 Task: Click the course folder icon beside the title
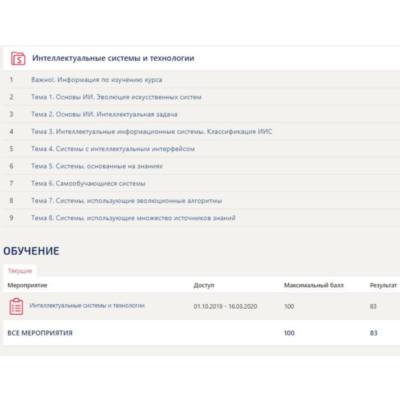click(18, 58)
